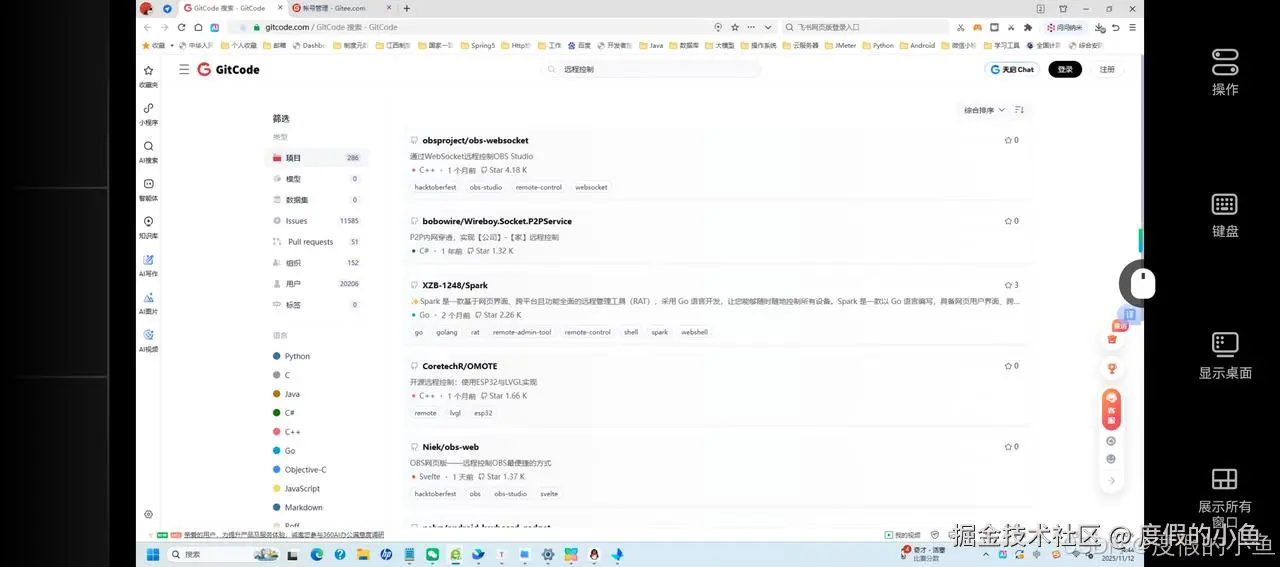Filter results by Issues
Screen dimensions: 1280x567
click(316, 221)
